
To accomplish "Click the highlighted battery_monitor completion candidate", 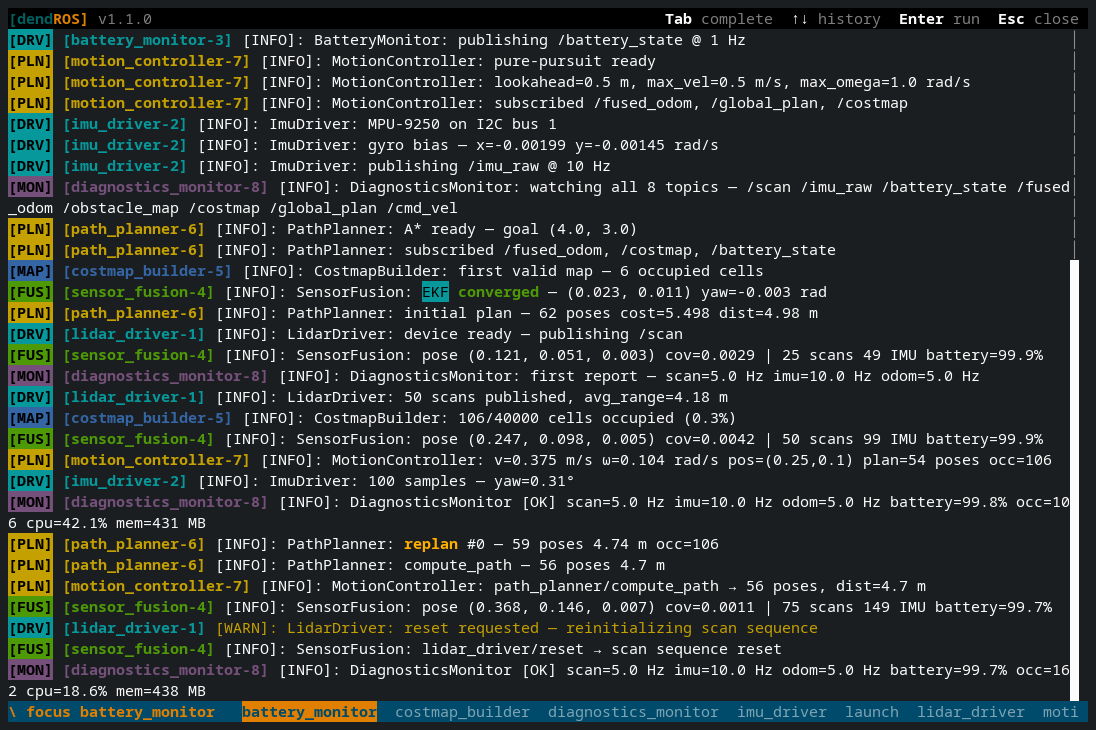I will (310, 712).
